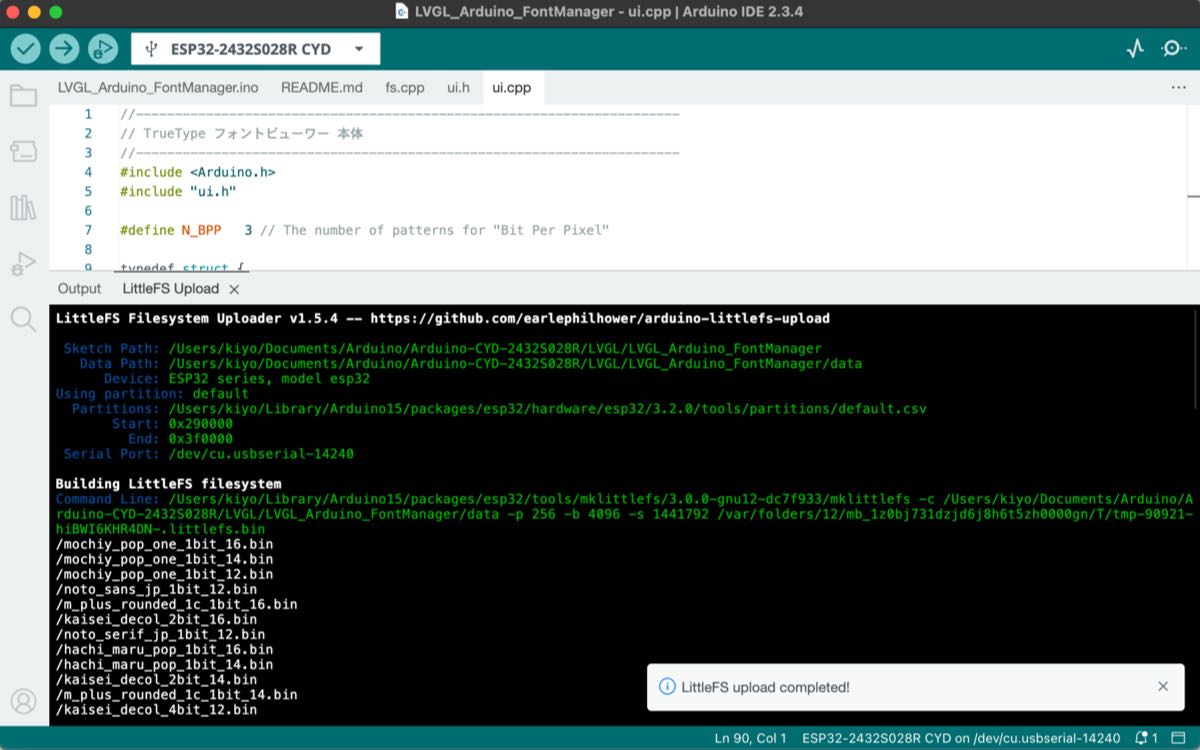This screenshot has width=1200, height=750.
Task: Click the #define N_BPP code line
Action: pos(364,230)
